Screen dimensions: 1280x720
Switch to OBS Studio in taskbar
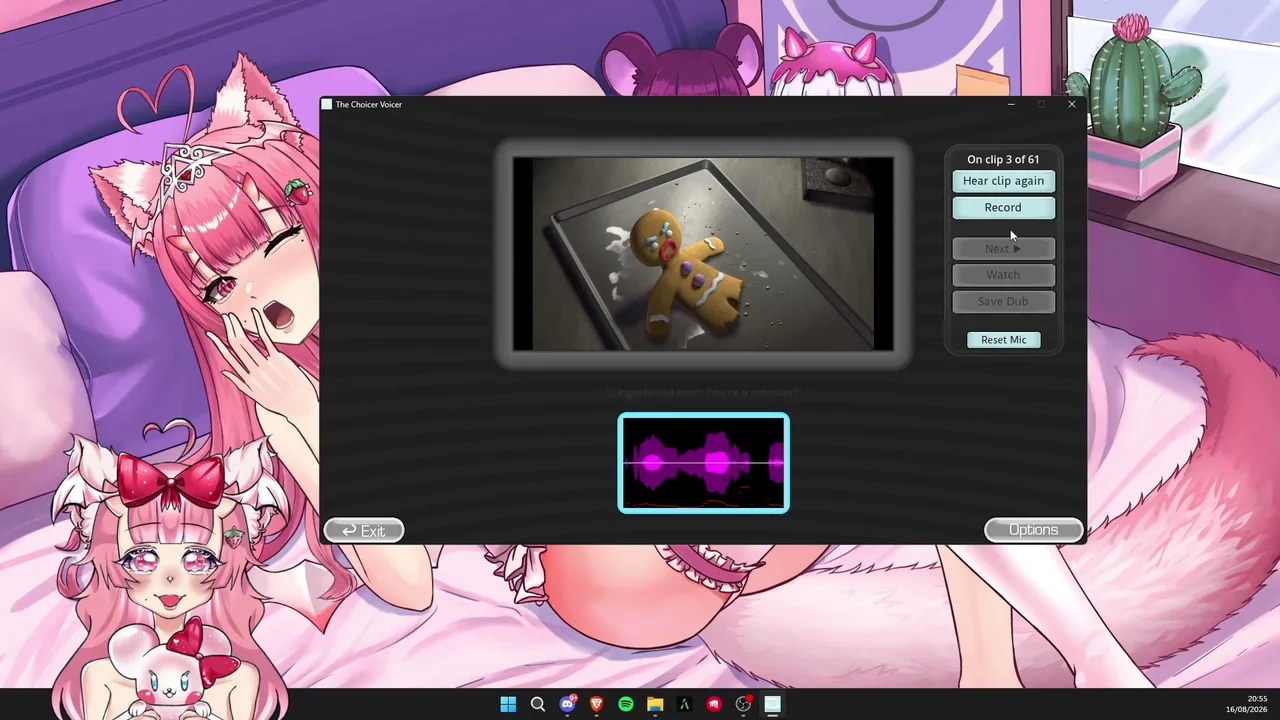[743, 704]
